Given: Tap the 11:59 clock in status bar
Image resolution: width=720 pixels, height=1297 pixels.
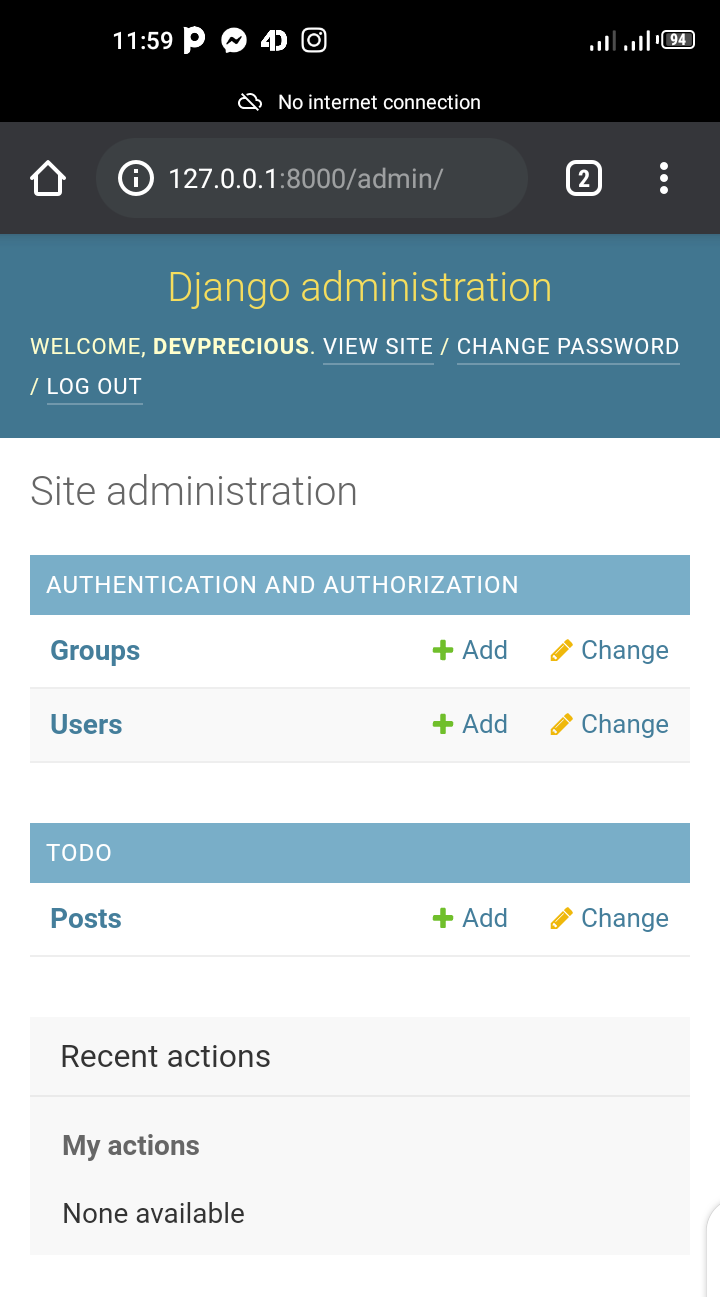Looking at the screenshot, I should [143, 41].
